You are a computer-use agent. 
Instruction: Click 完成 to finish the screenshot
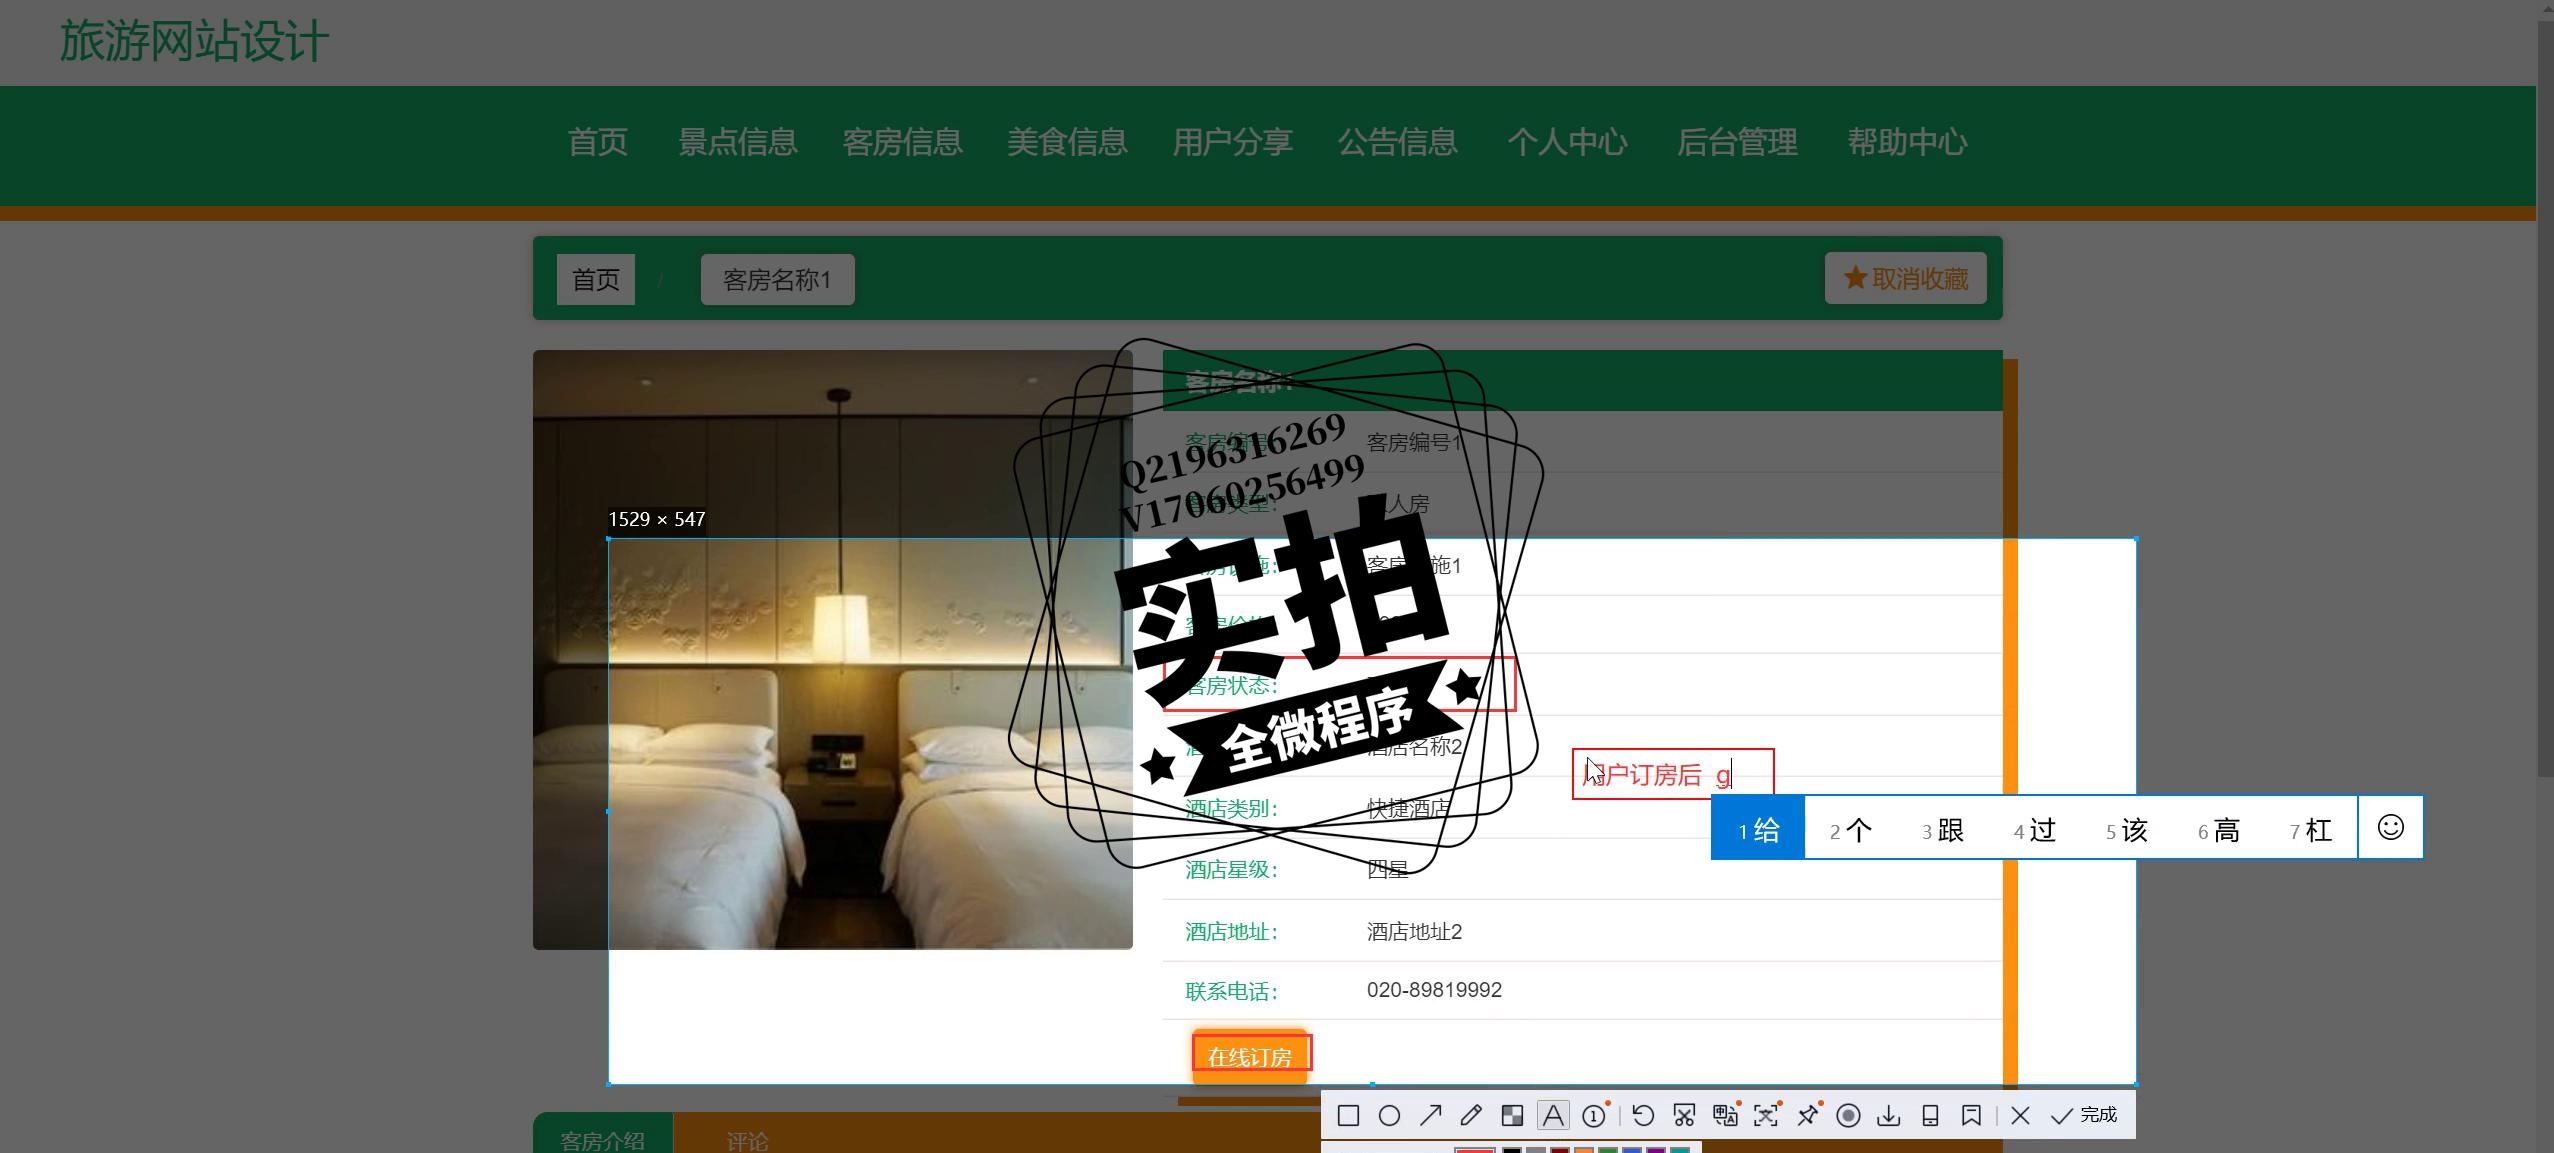click(2084, 1115)
